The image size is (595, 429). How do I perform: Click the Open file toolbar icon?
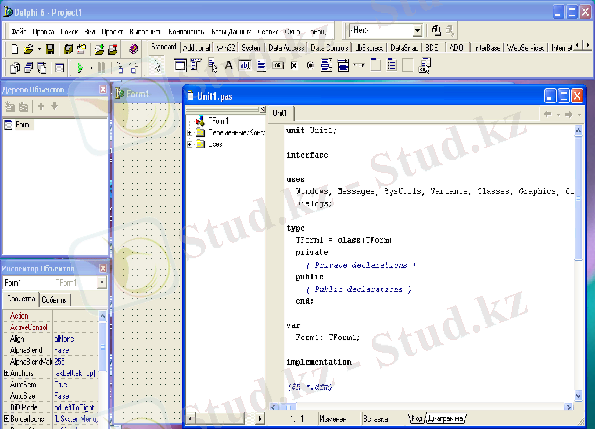[x=28, y=49]
